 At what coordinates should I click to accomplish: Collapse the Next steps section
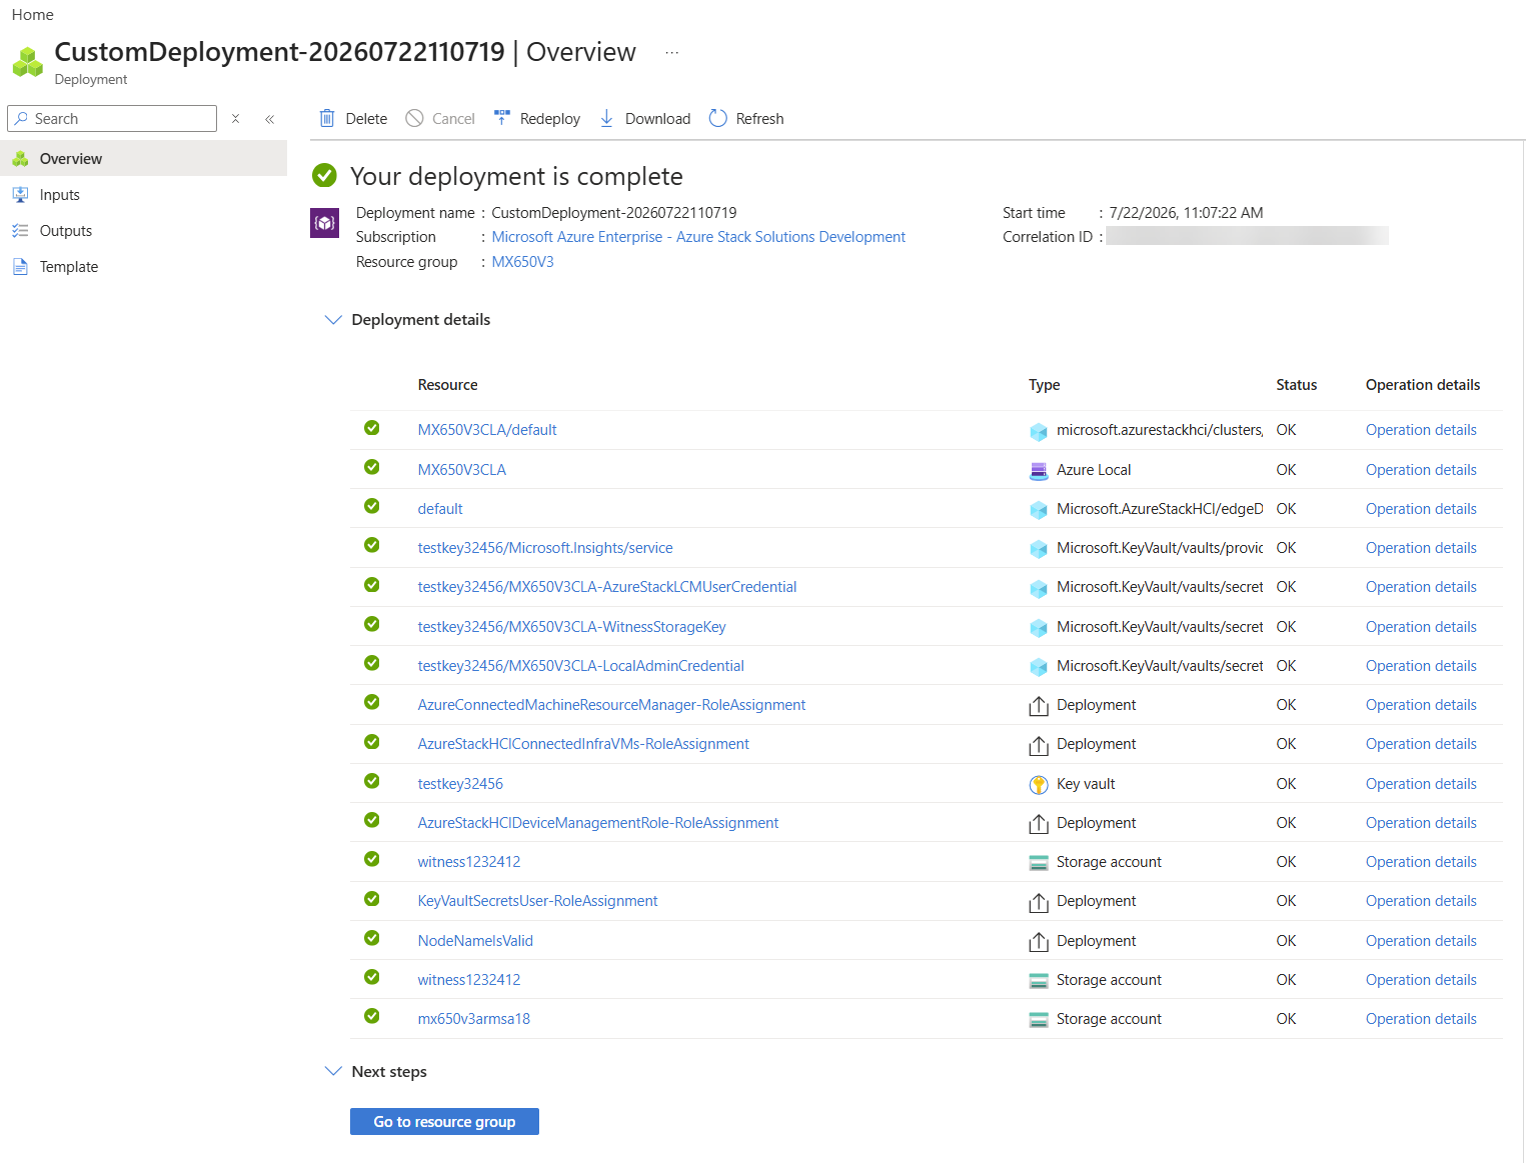point(333,1071)
